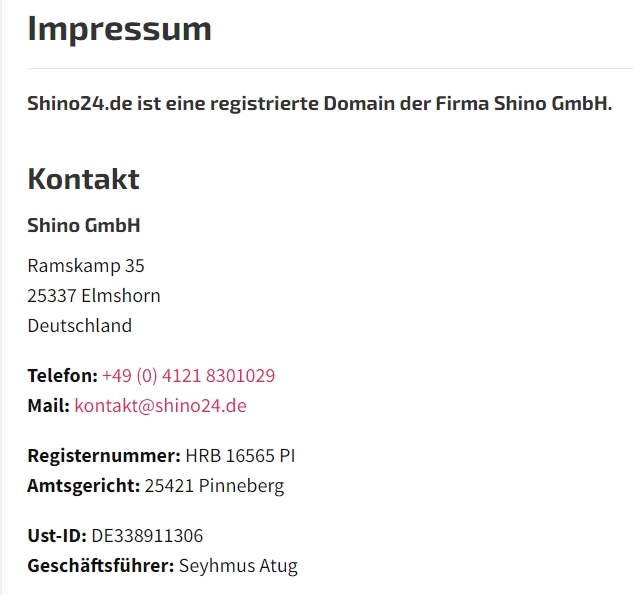The height and width of the screenshot is (595, 633).
Task: Click the Impressum page heading
Action: pyautogui.click(x=119, y=29)
